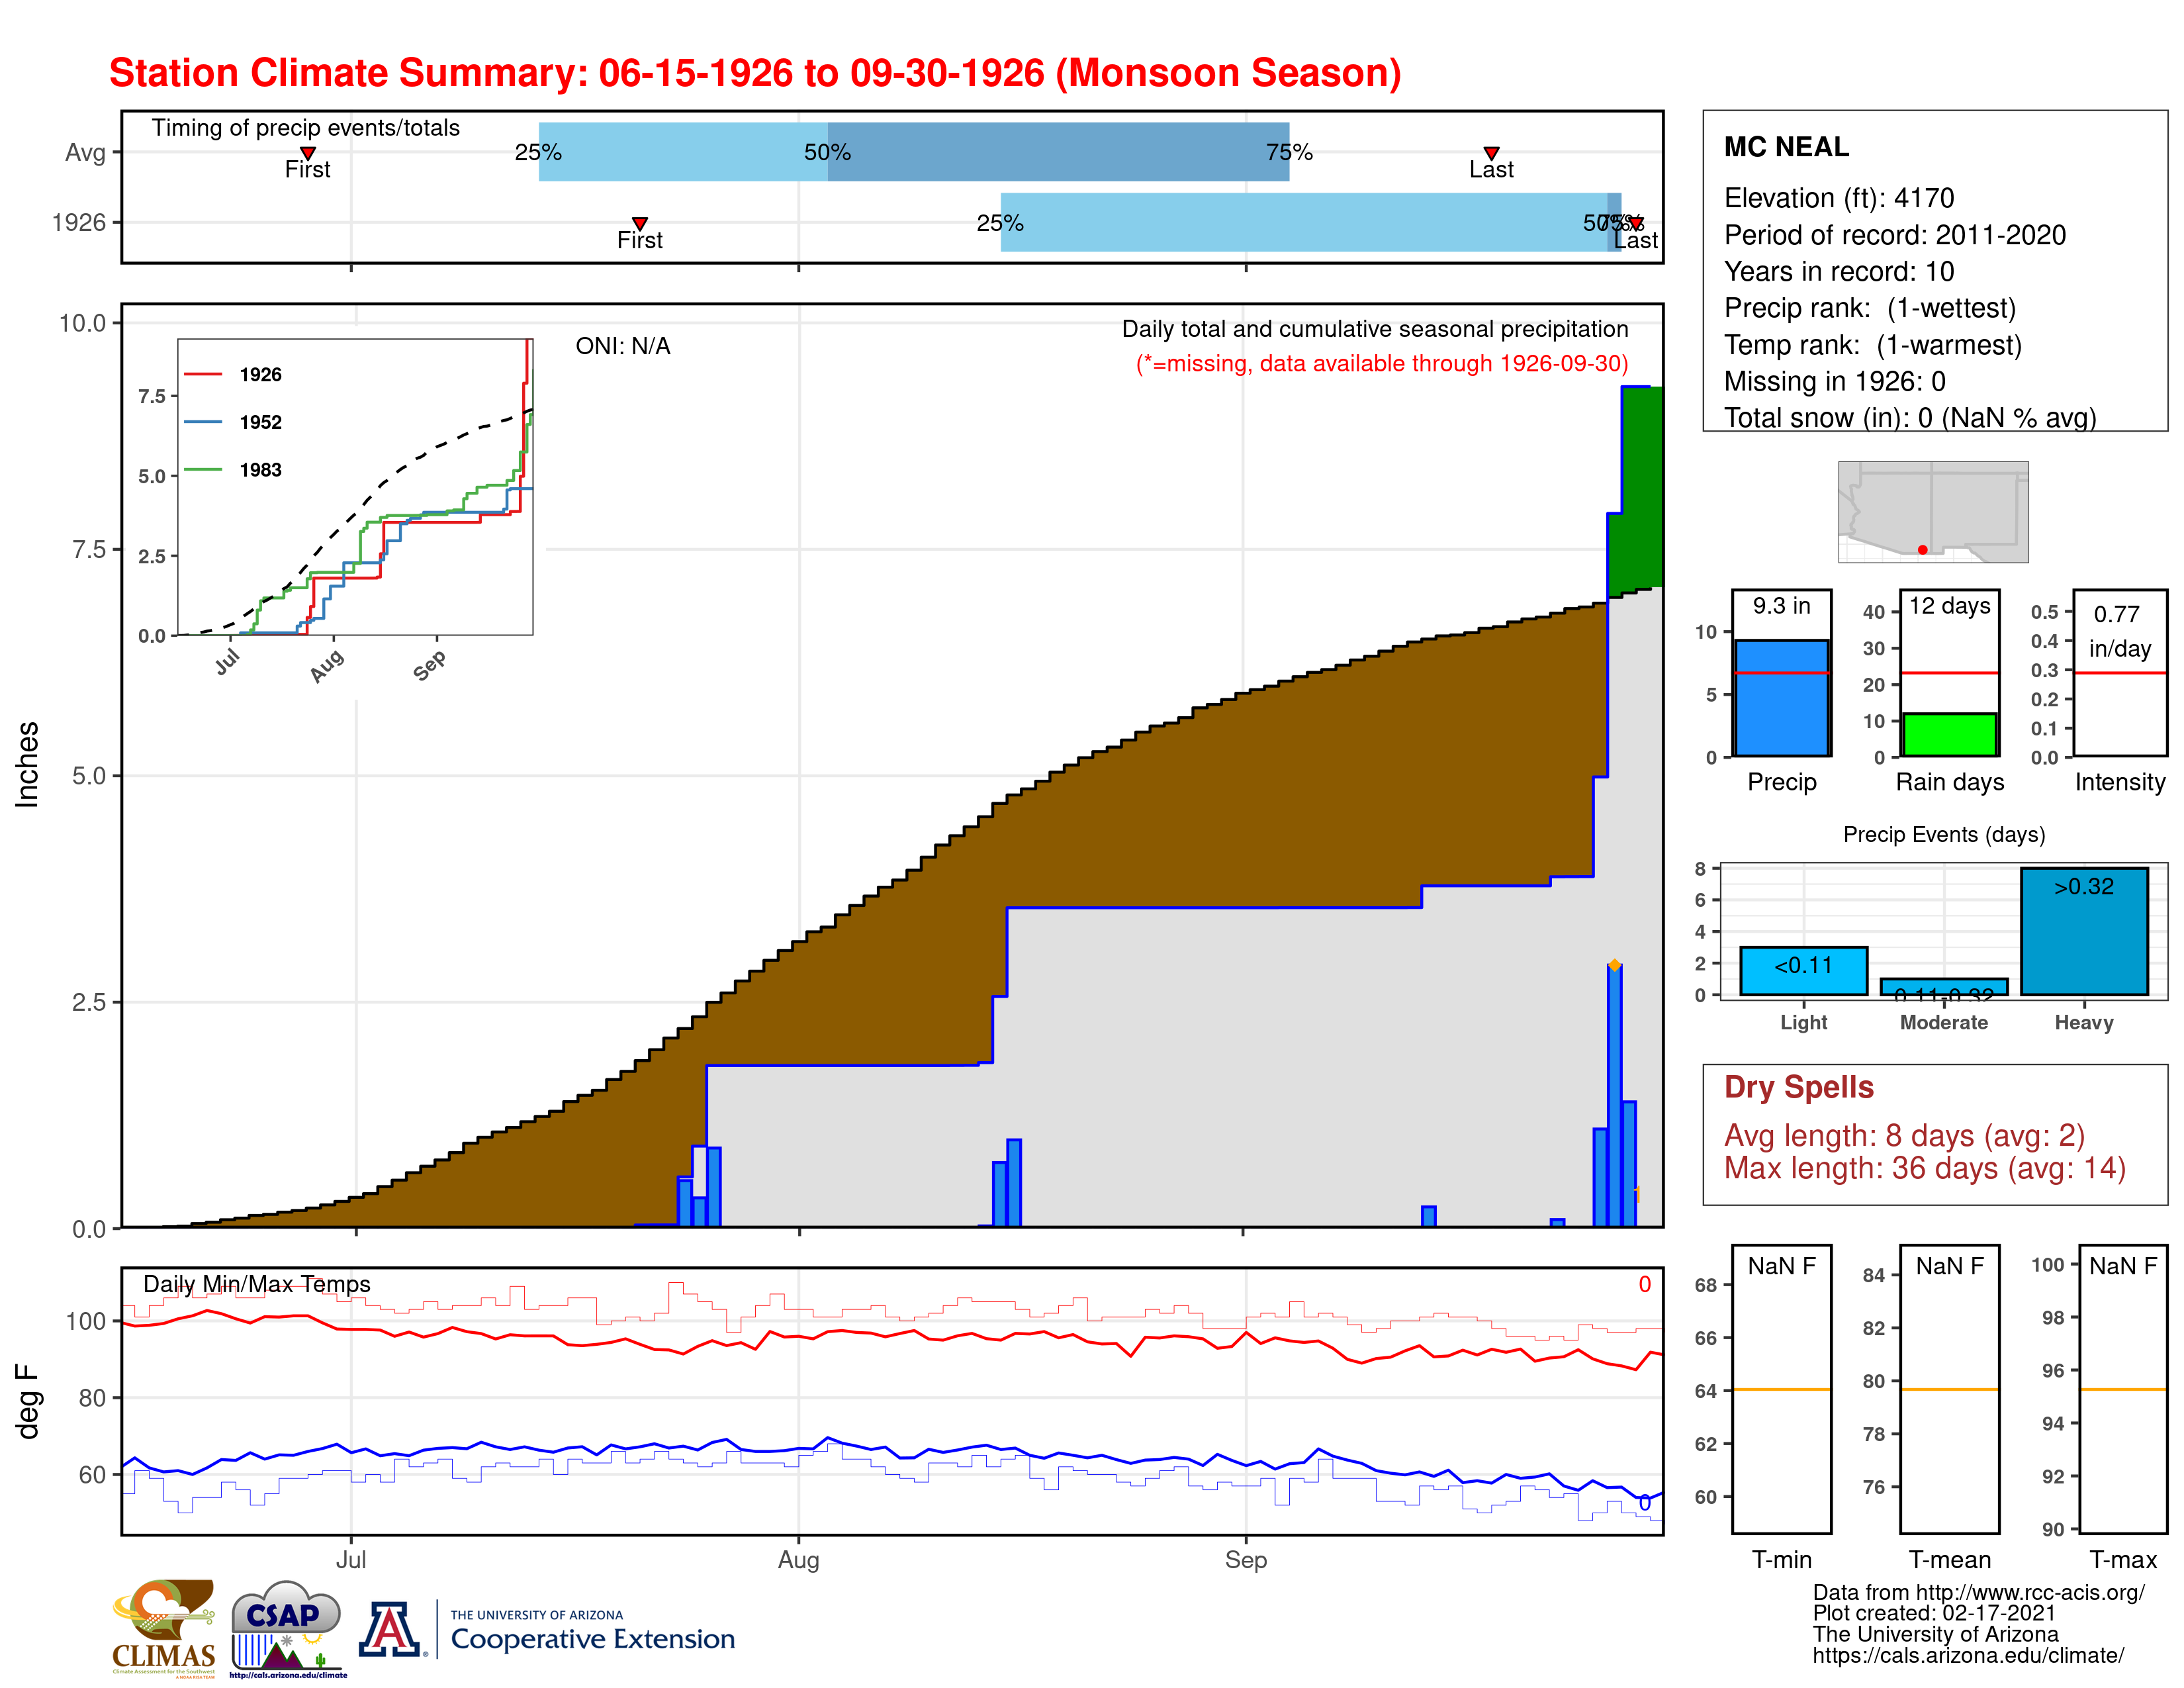This screenshot has height=1688, width=2184.
Task: Click the 1952 blue legend line in inset
Action: pyautogui.click(x=203, y=422)
